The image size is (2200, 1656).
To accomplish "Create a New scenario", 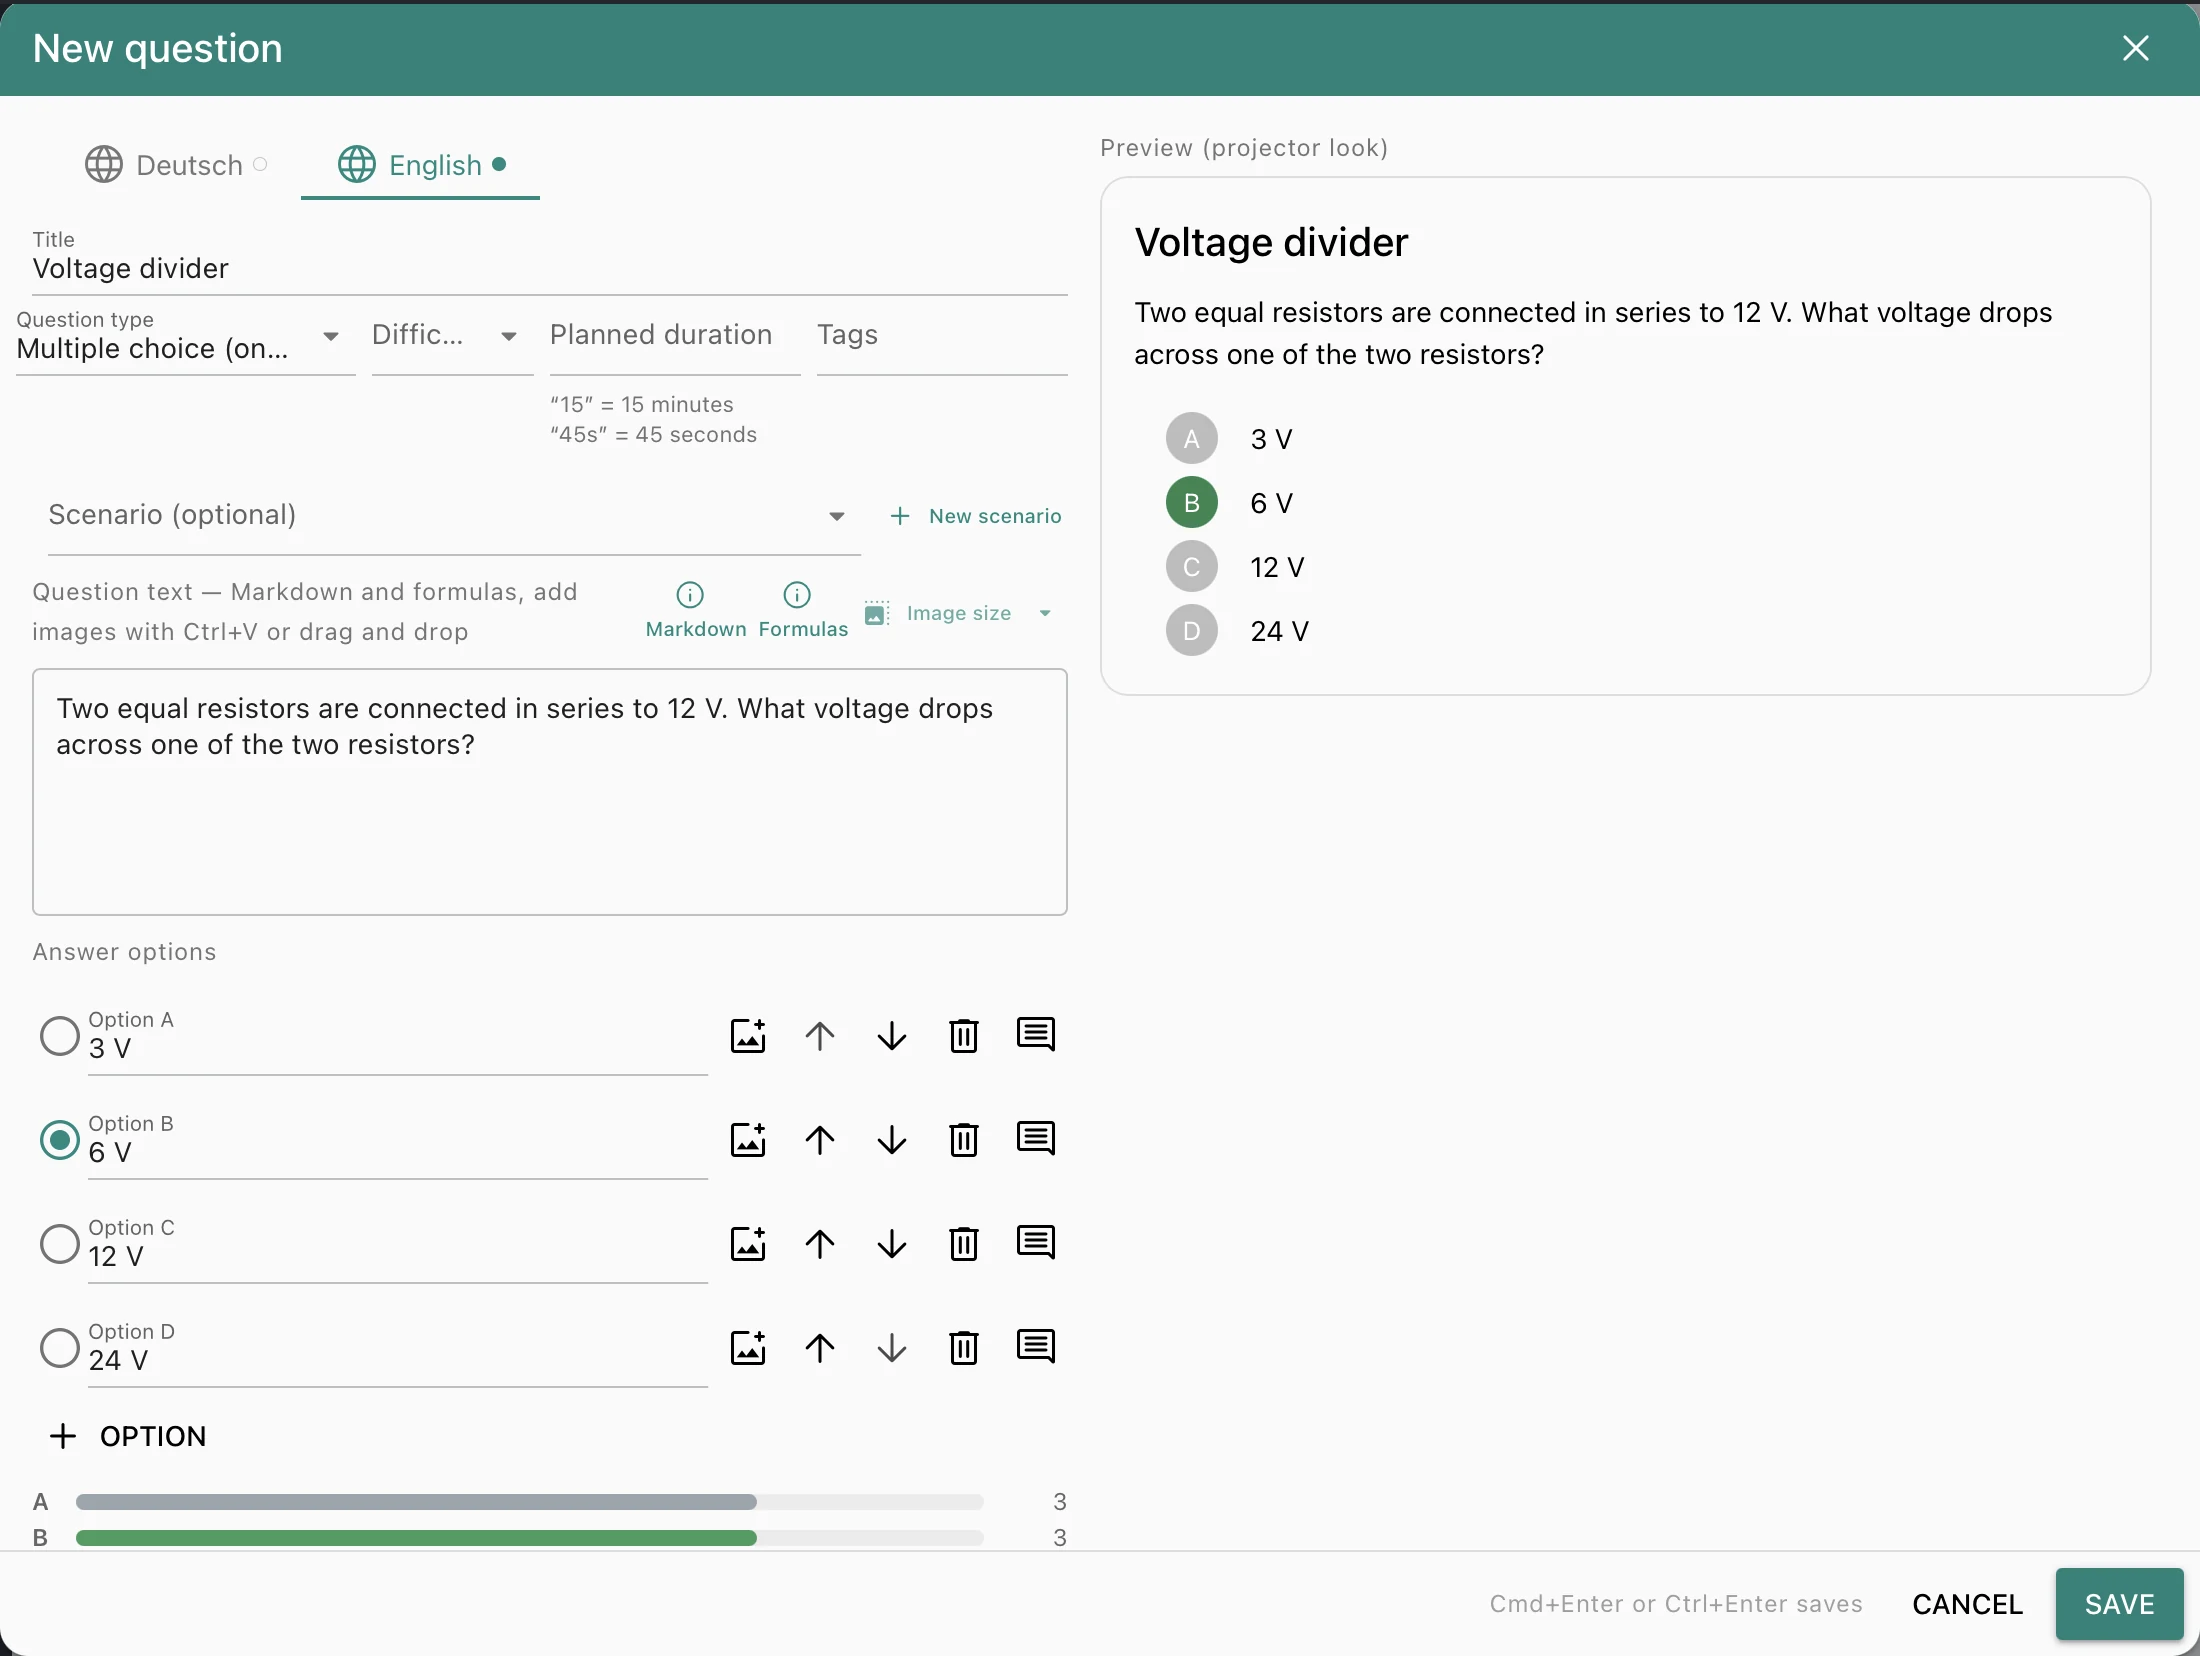I will pyautogui.click(x=976, y=516).
